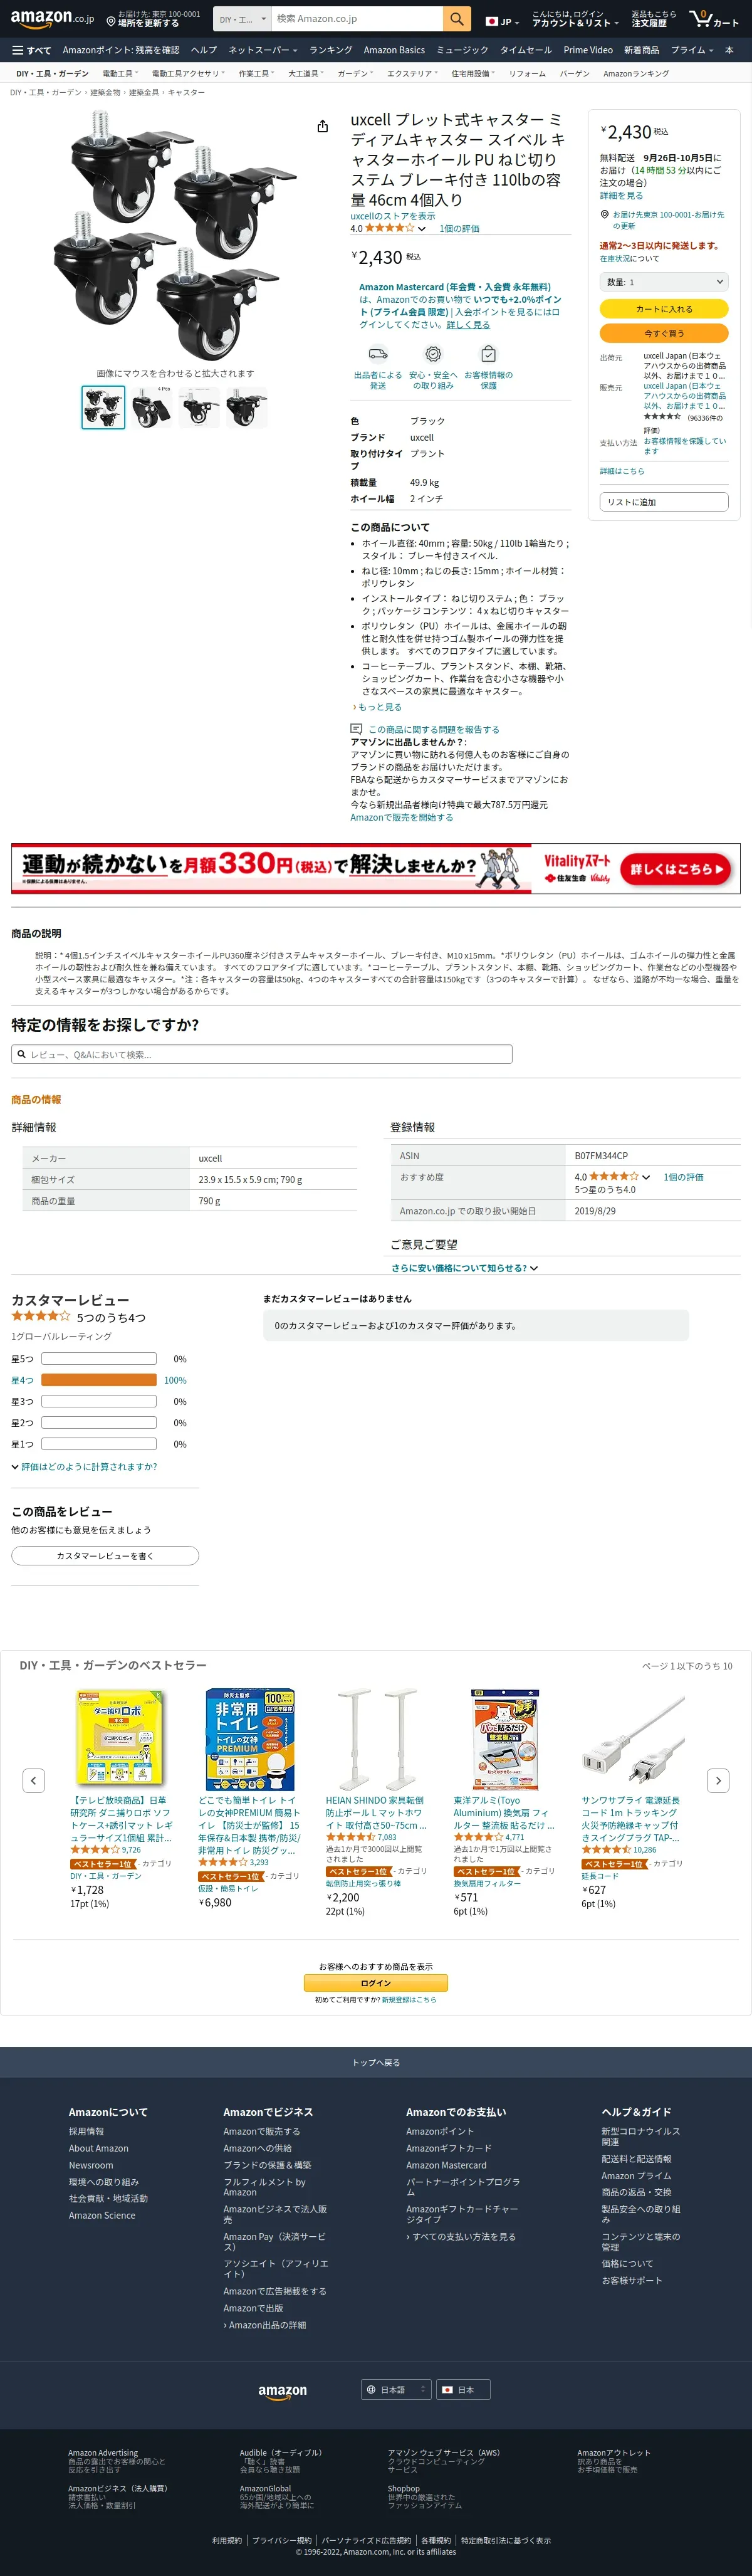Open Prime Video nav item
This screenshot has width=752, height=2576.
(588, 50)
